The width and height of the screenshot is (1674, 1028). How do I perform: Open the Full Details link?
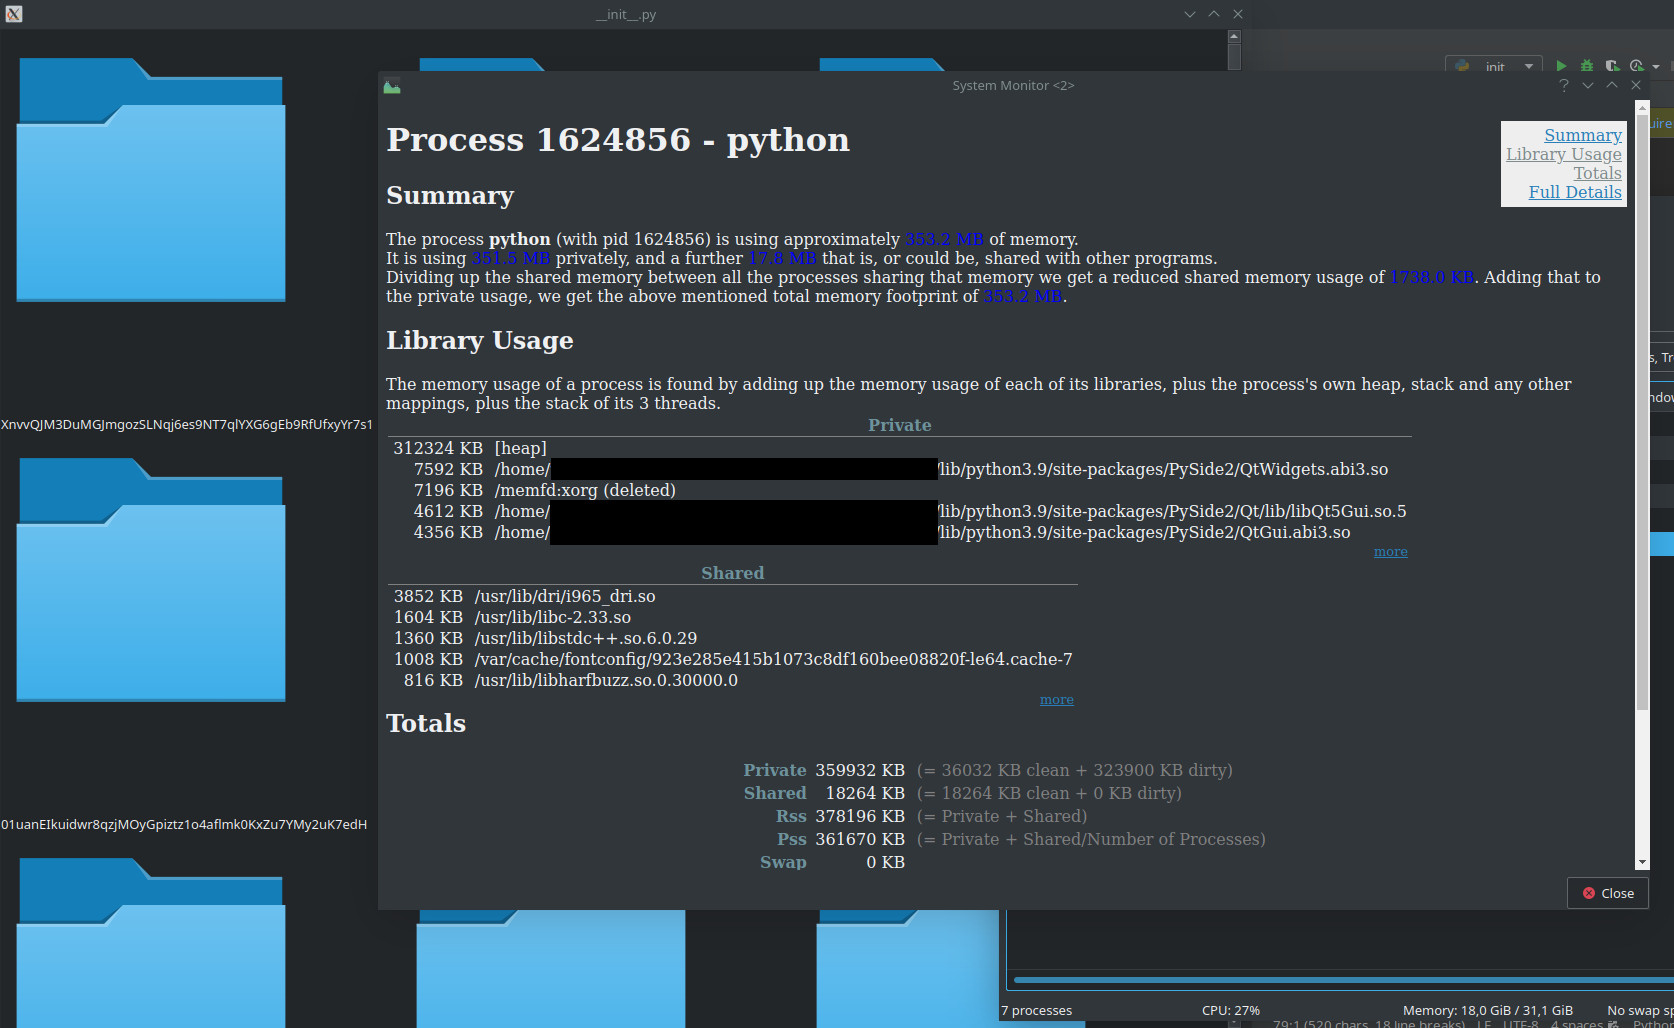1574,192
